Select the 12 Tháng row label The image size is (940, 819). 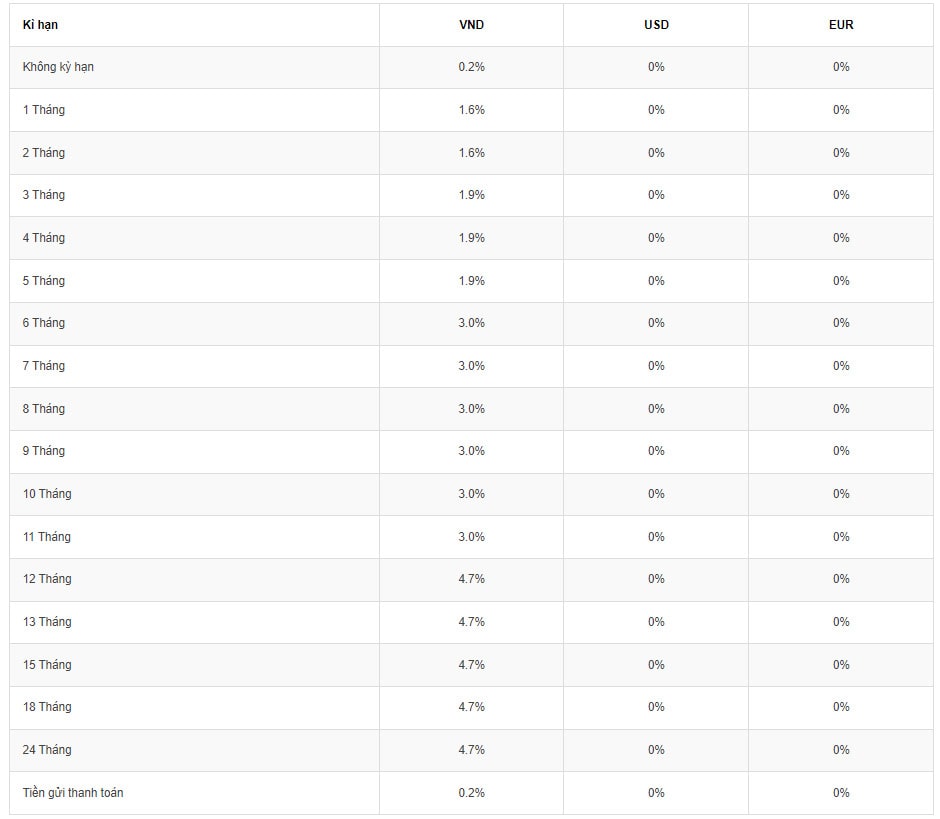coord(47,579)
